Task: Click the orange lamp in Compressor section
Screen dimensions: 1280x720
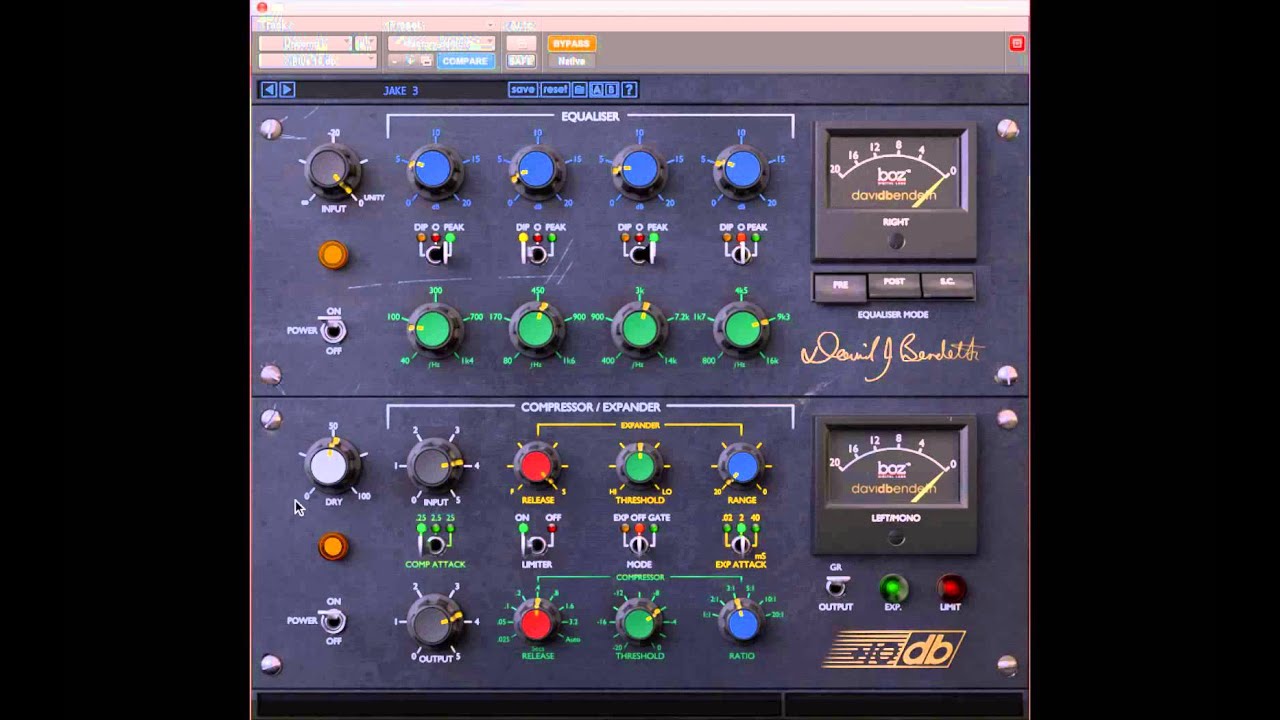Action: [x=333, y=547]
